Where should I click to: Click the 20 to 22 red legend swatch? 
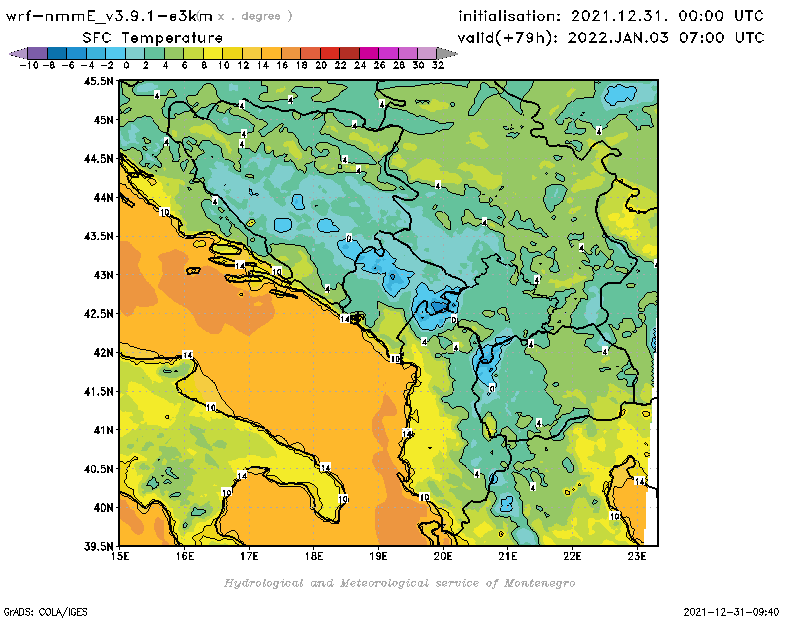point(330,53)
